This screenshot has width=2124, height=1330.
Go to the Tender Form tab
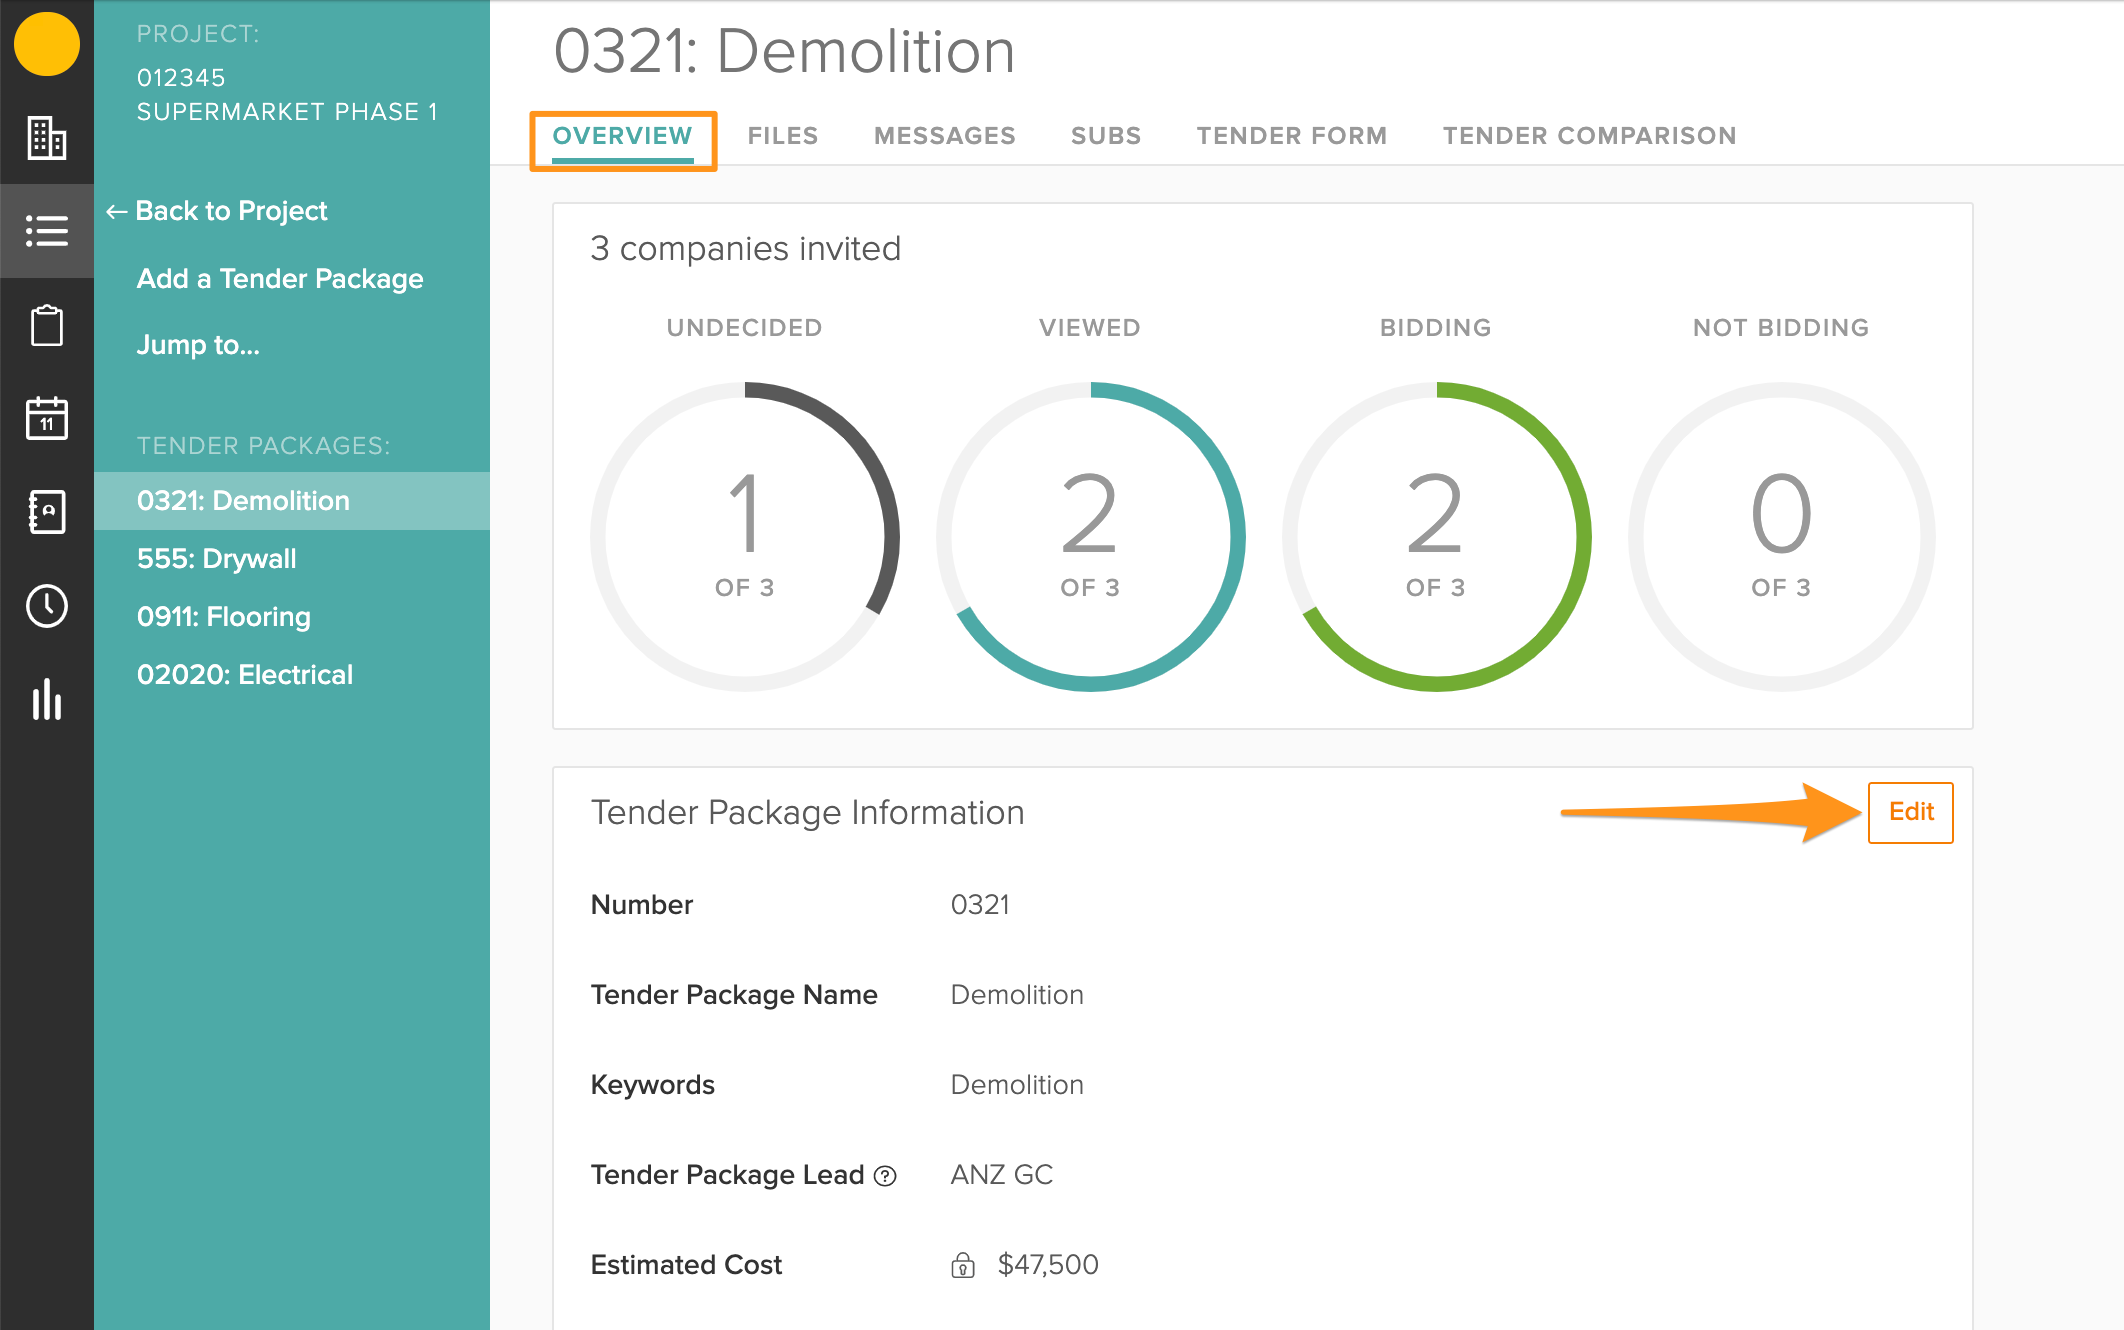point(1292,136)
